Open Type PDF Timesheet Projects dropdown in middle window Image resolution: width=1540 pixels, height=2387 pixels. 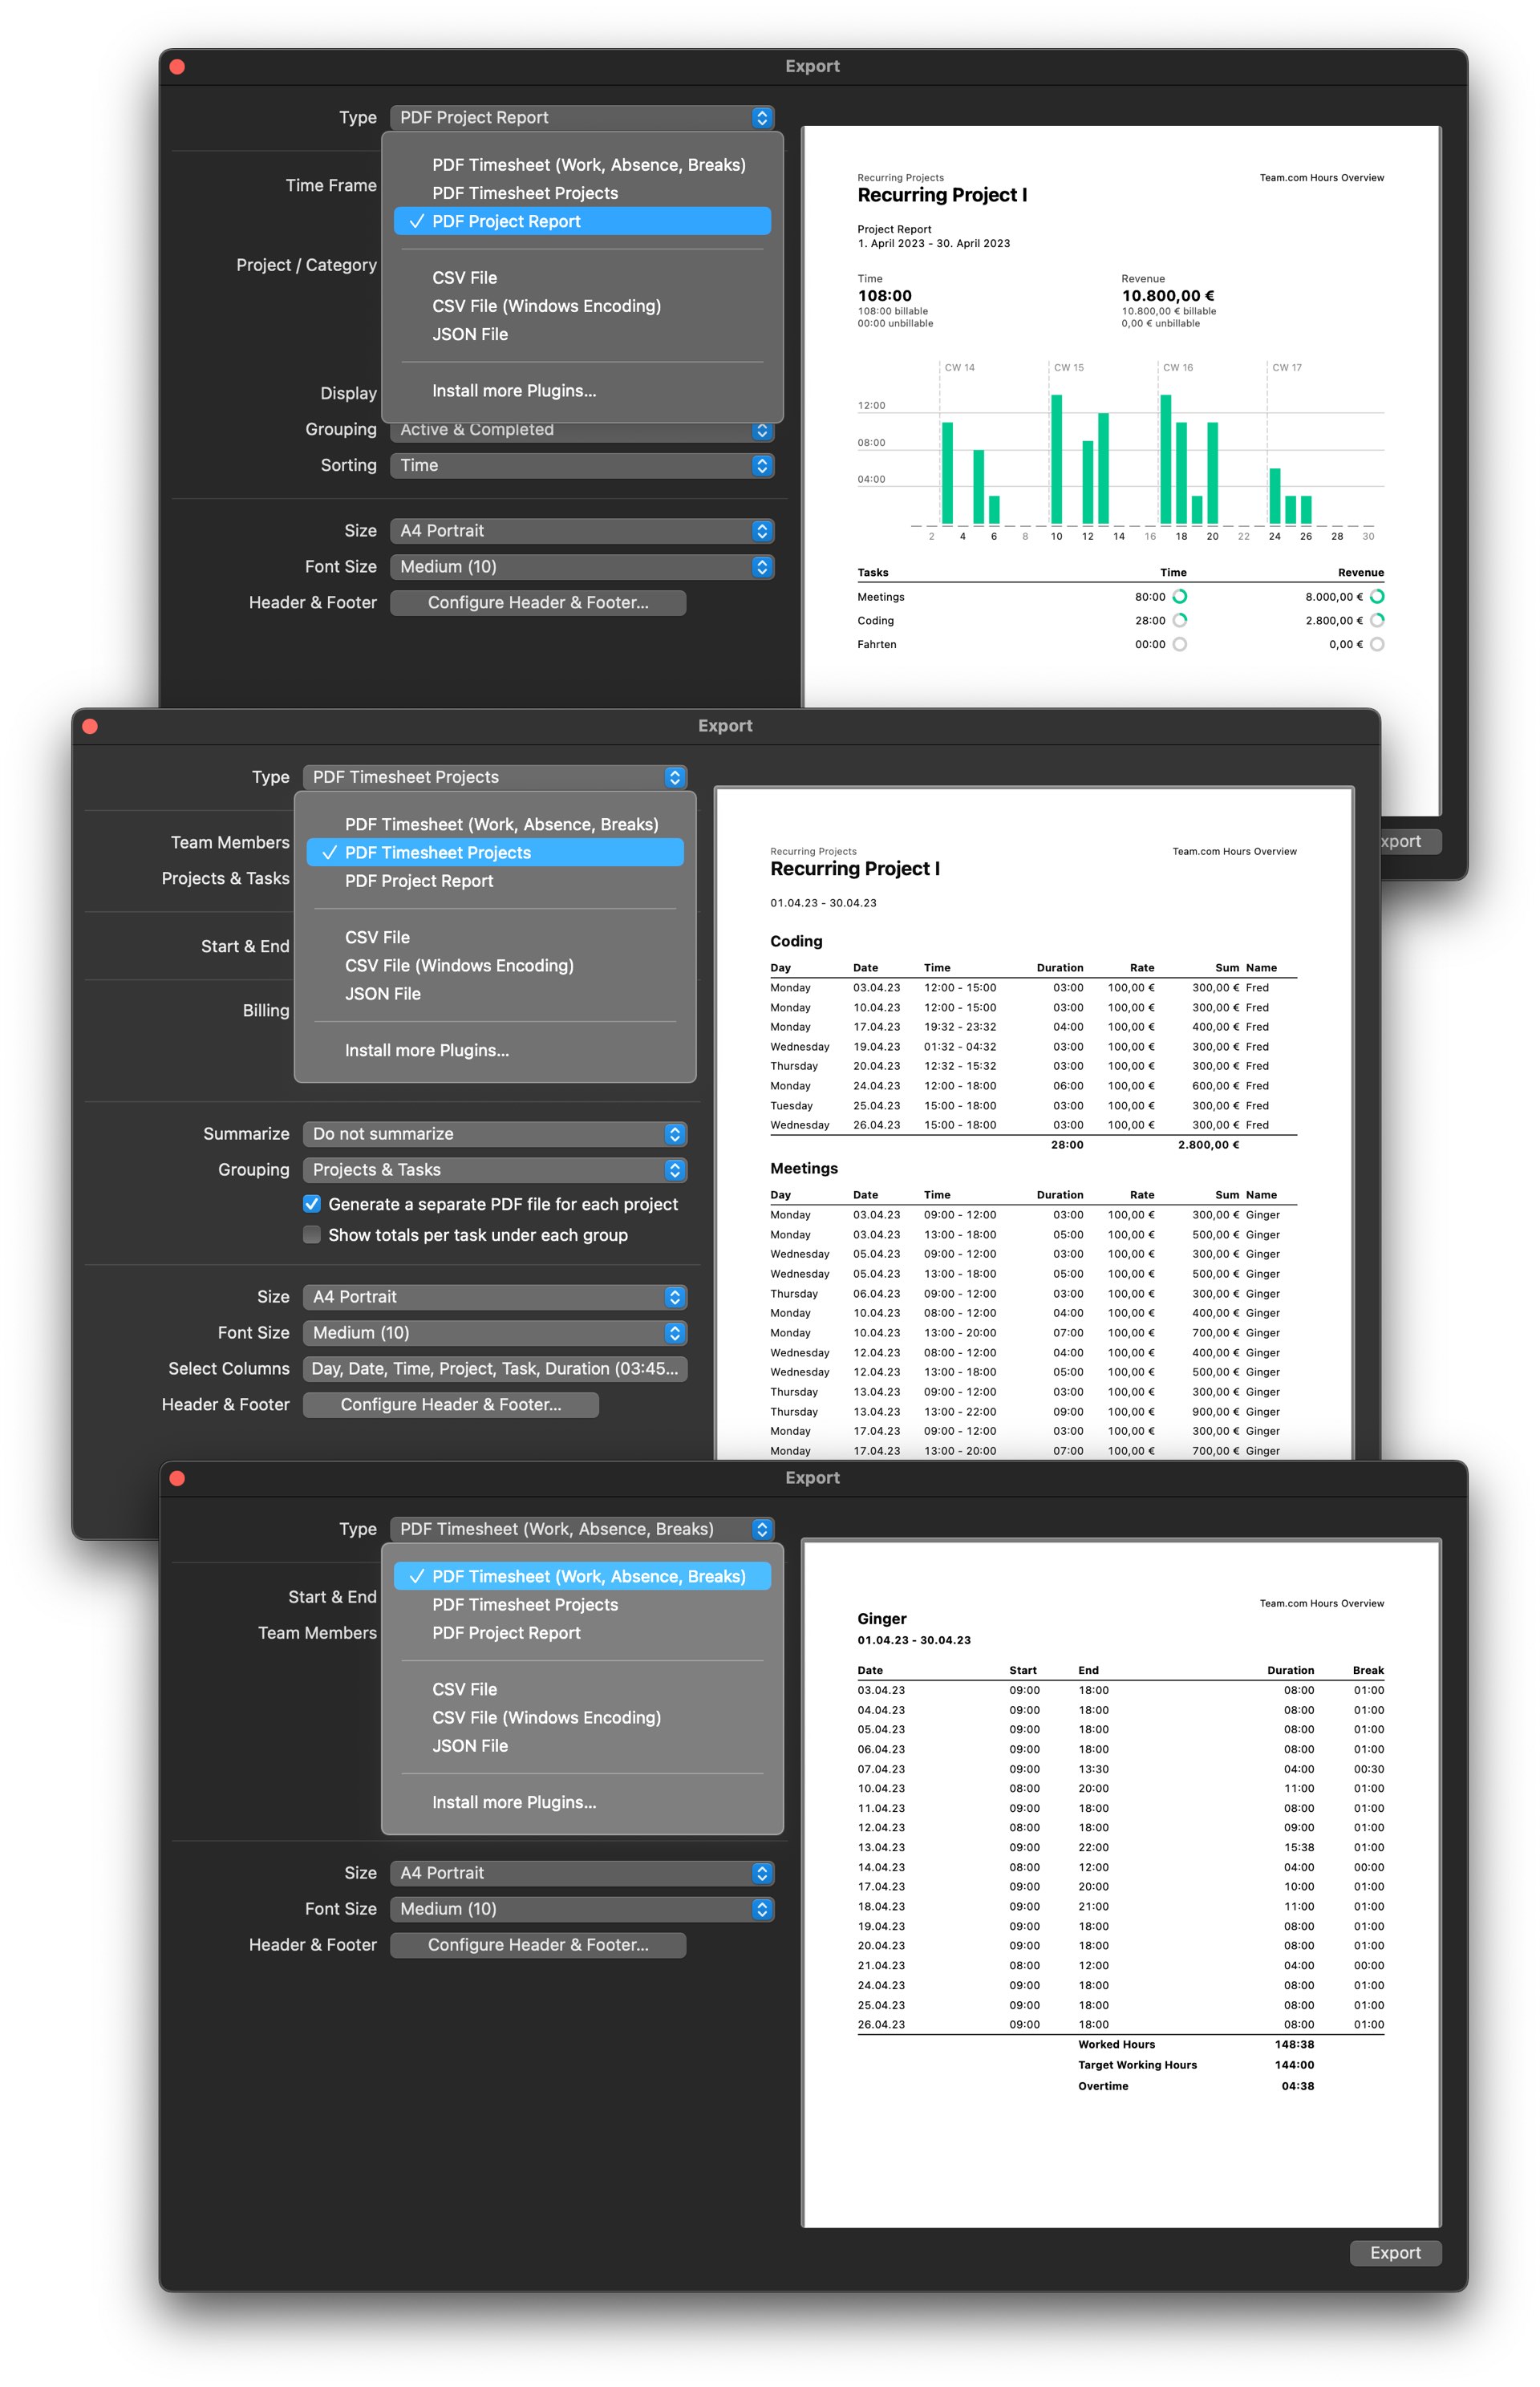(x=495, y=778)
